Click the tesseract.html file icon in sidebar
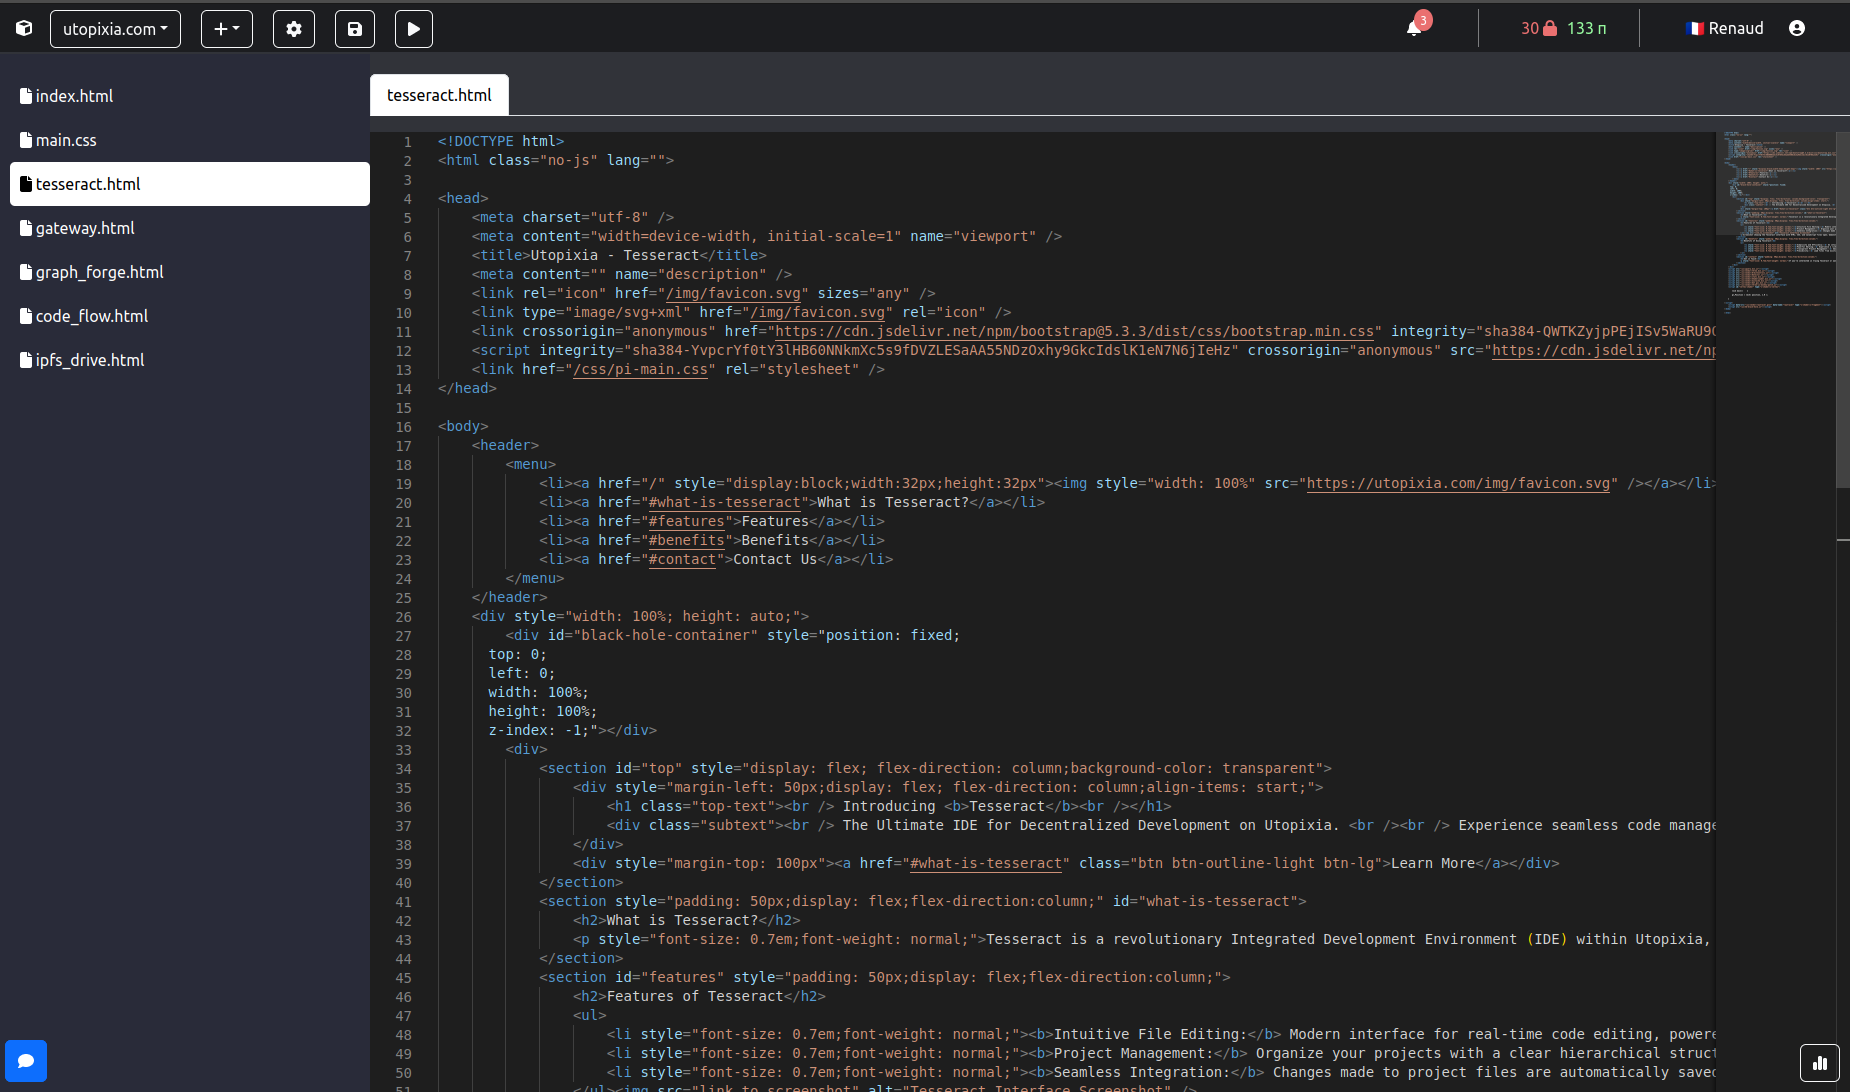Image resolution: width=1850 pixels, height=1092 pixels. pyautogui.click(x=26, y=184)
